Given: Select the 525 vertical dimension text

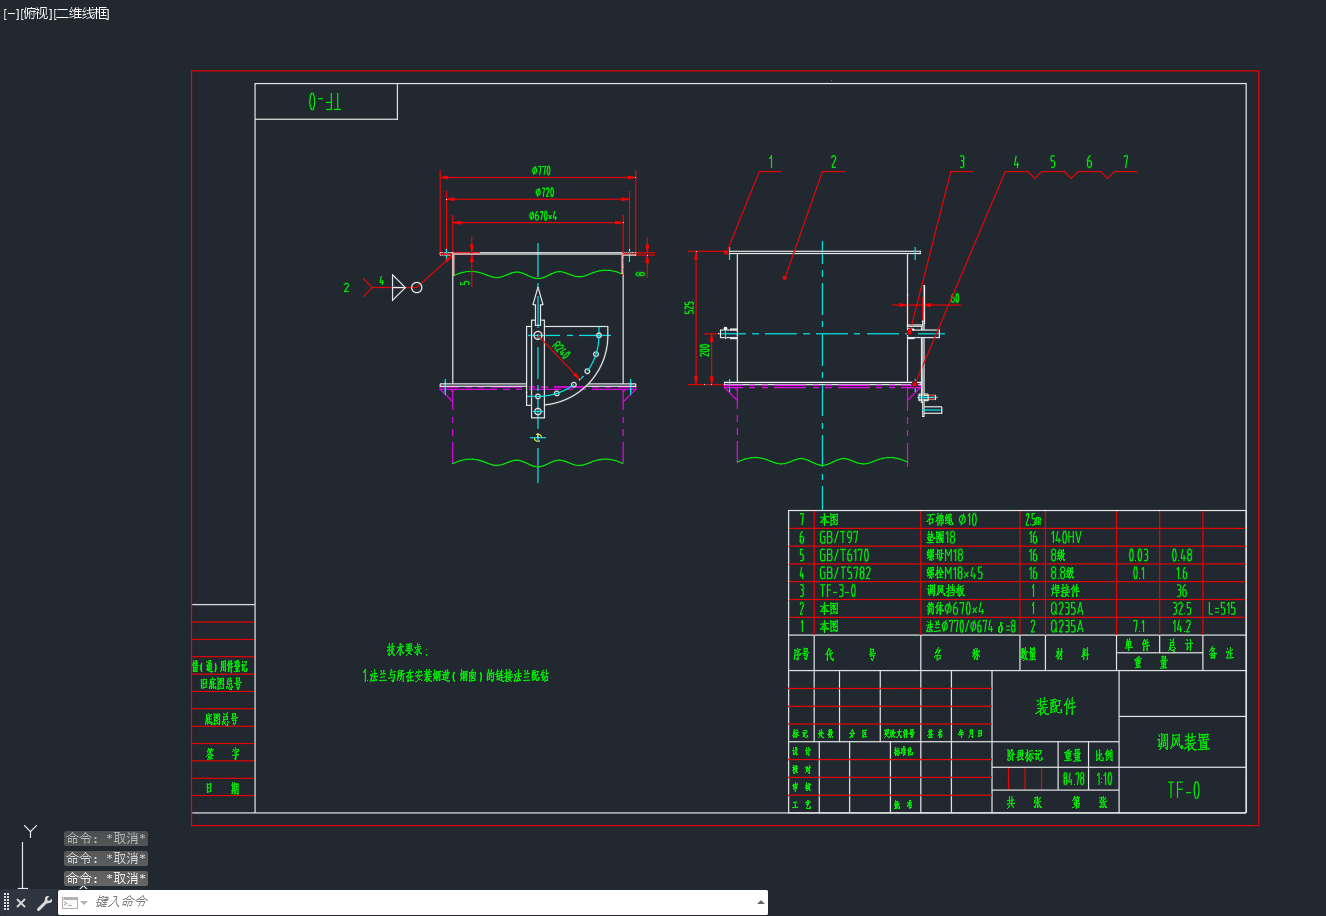Looking at the screenshot, I should (689, 307).
